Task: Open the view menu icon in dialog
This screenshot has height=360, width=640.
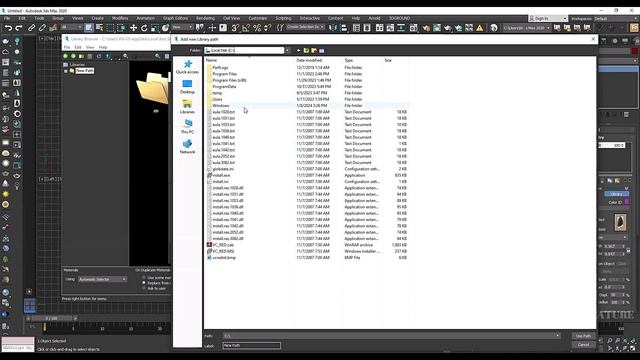Action: tap(322, 51)
